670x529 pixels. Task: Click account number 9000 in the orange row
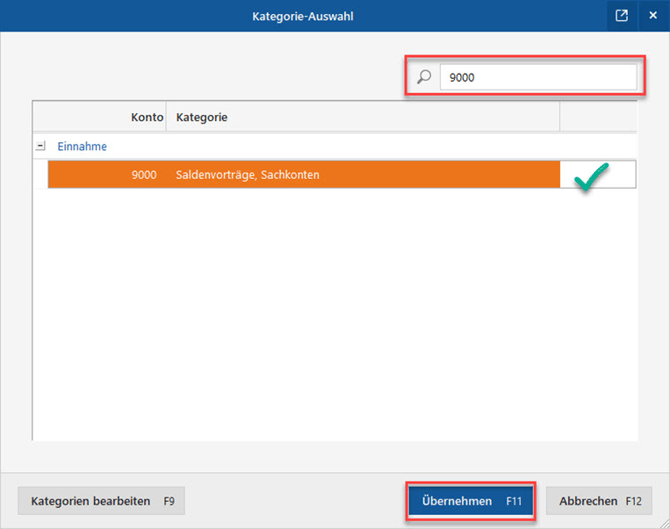143,175
